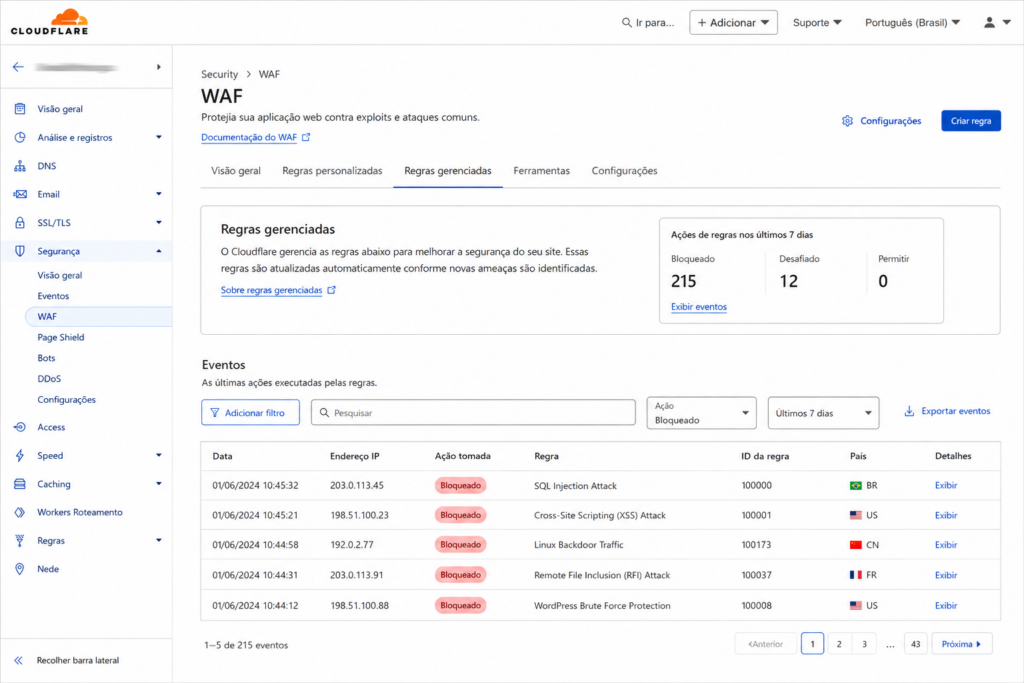Open the Exibir eventos link

click(699, 307)
